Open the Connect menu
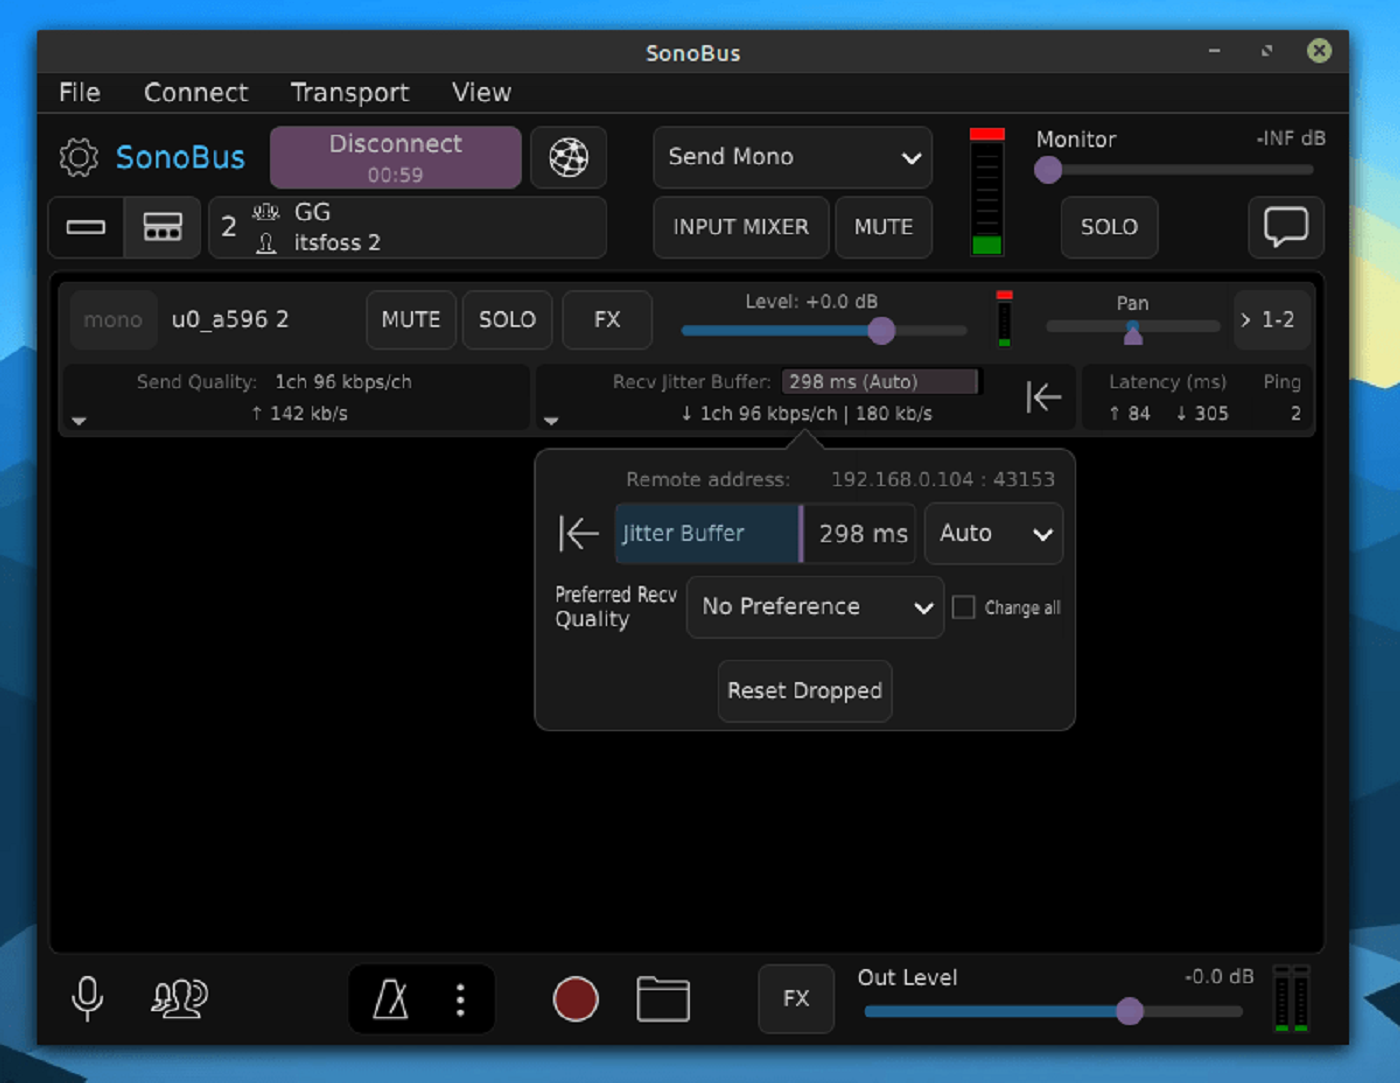Screen dimensions: 1400x1083 (196, 92)
